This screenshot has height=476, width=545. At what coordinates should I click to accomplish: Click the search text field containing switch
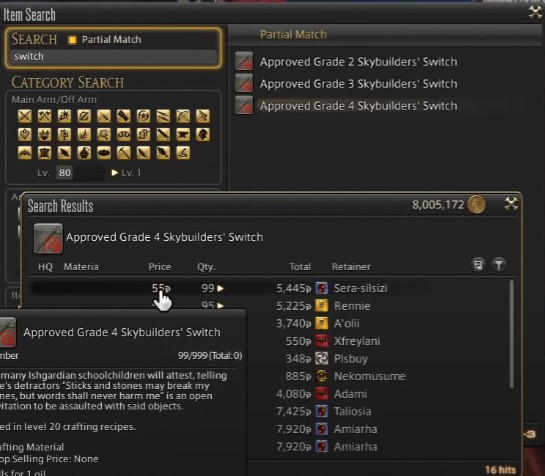pos(113,56)
